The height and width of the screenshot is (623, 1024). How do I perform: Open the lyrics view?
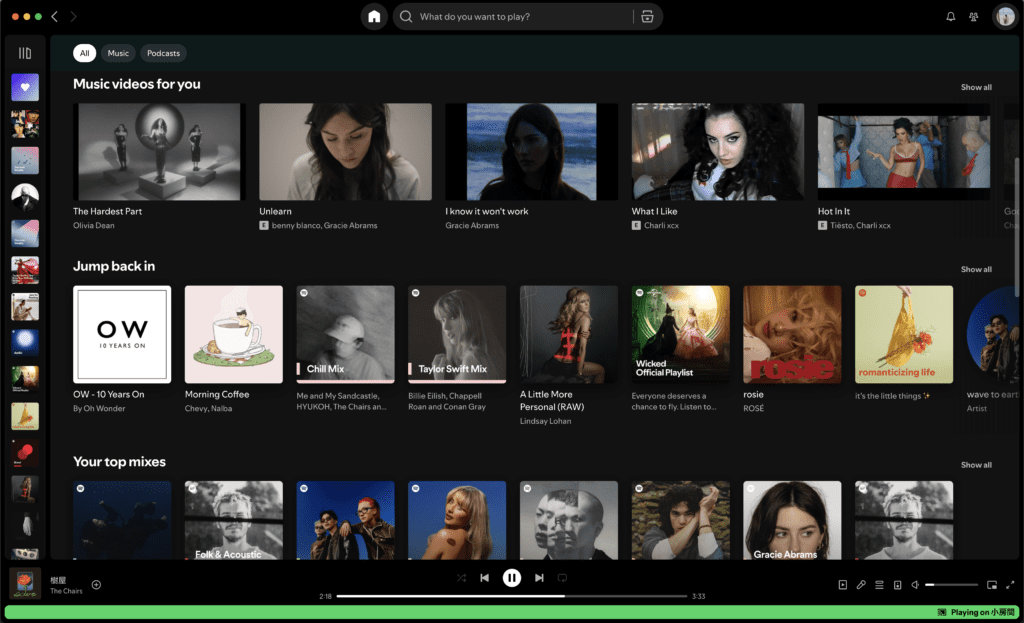click(x=861, y=584)
